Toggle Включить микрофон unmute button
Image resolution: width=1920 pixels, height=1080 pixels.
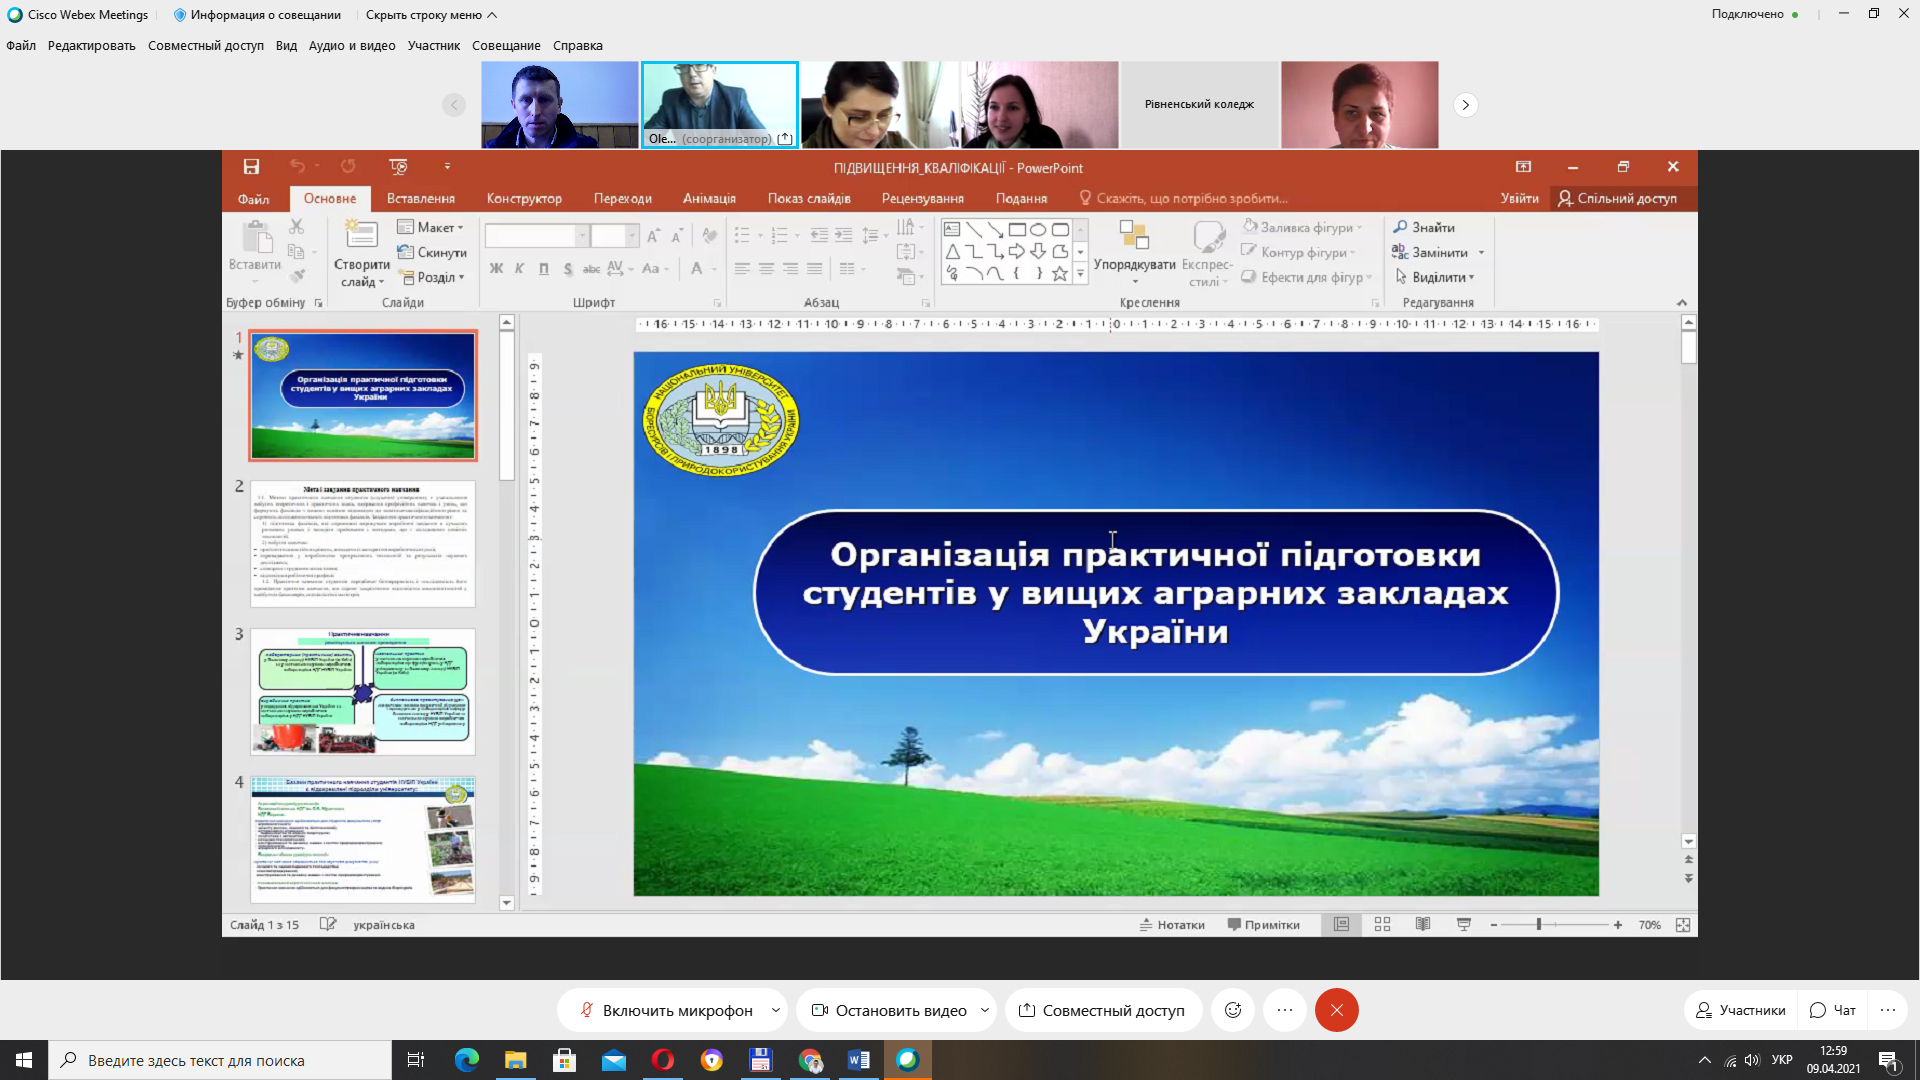coord(666,1010)
